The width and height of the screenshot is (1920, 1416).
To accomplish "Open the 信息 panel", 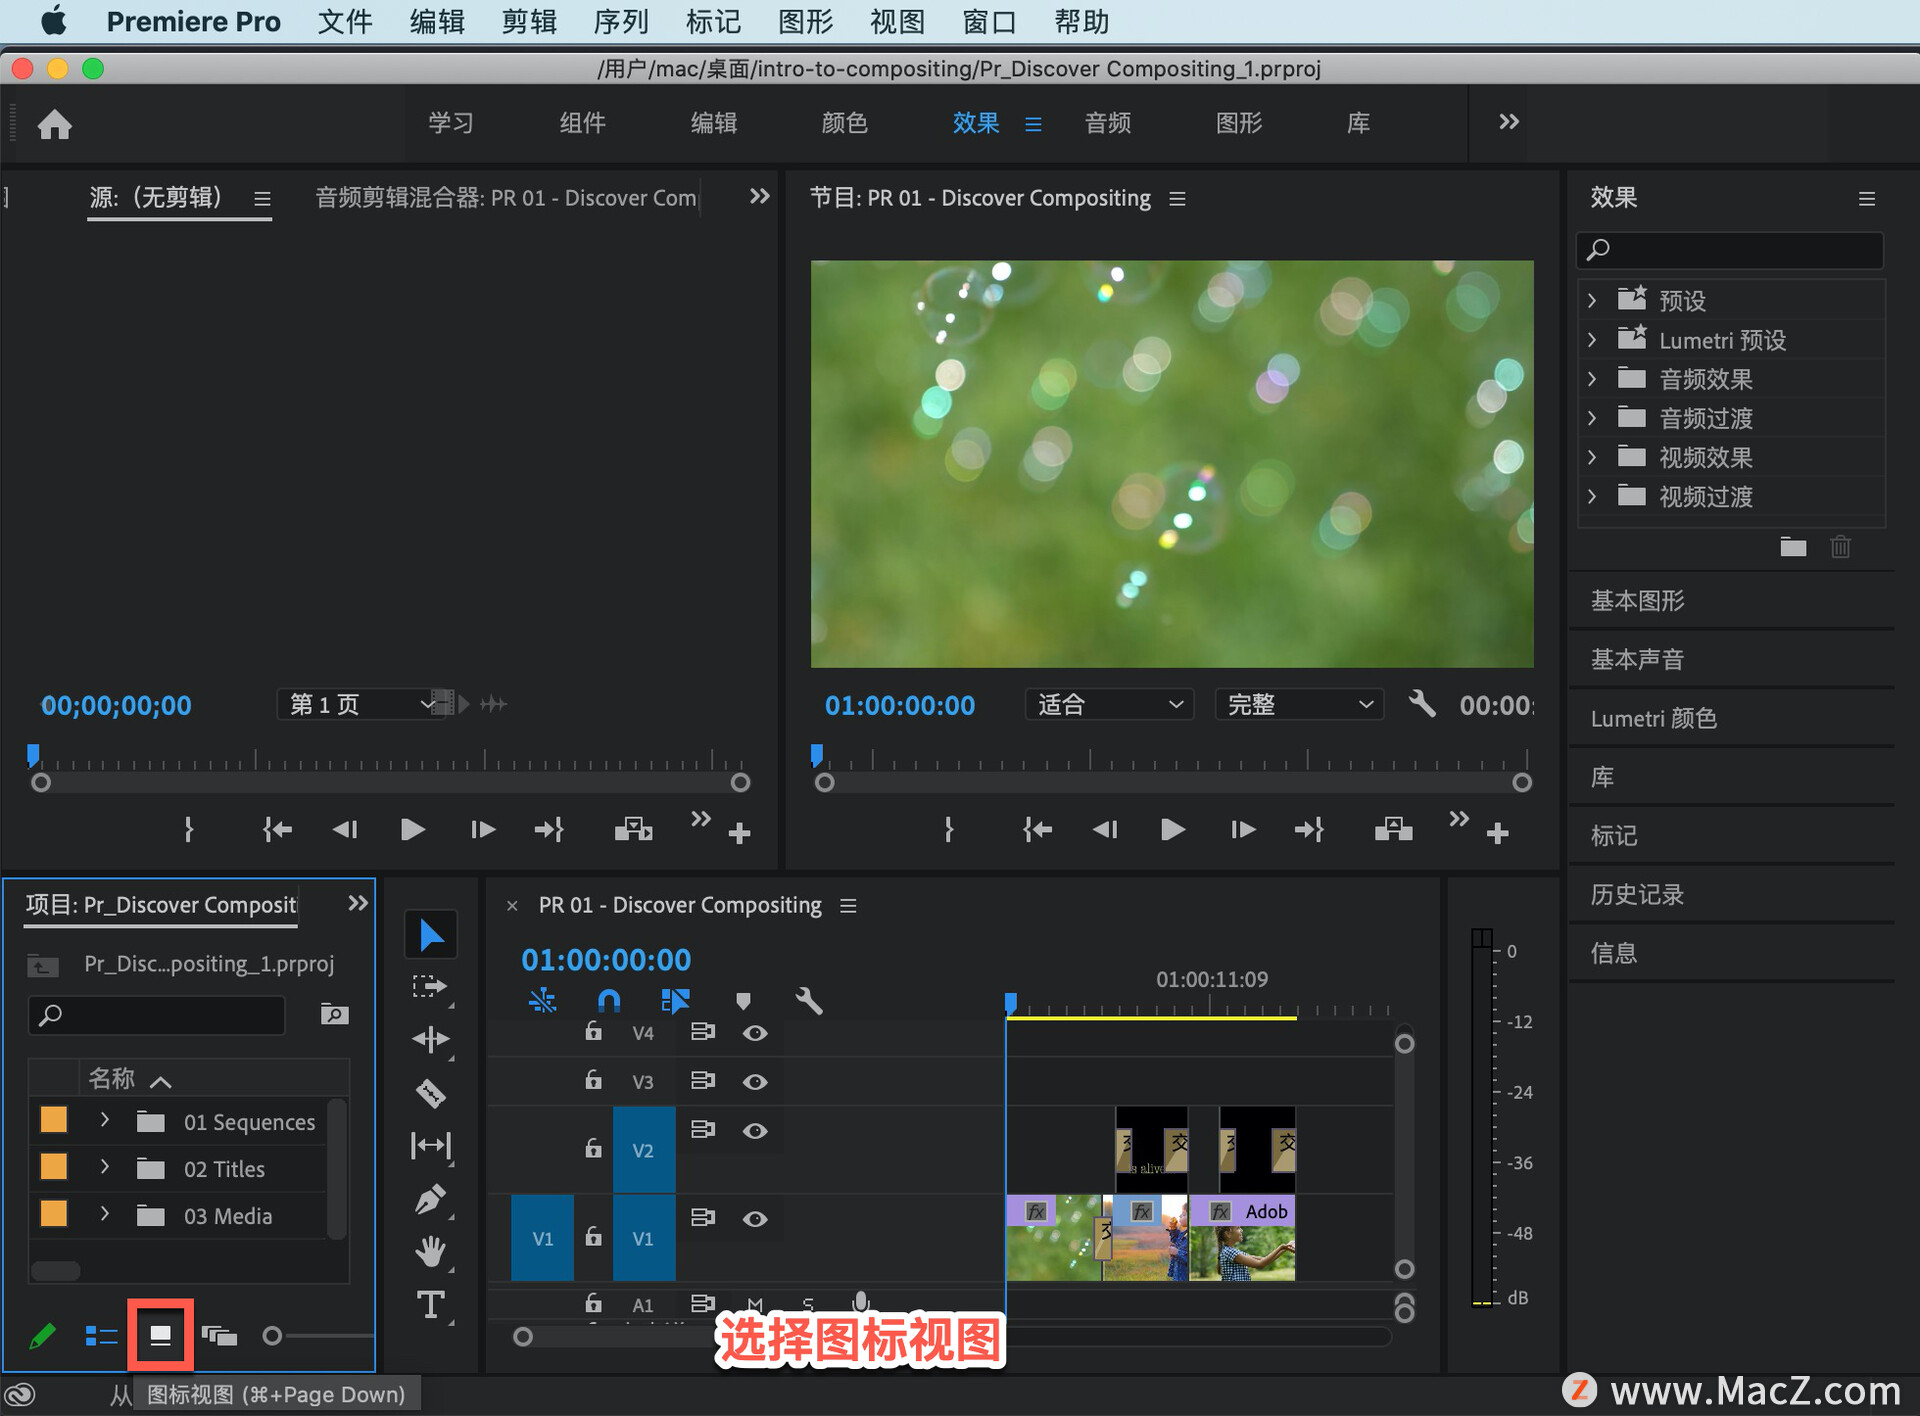I will tap(1613, 953).
